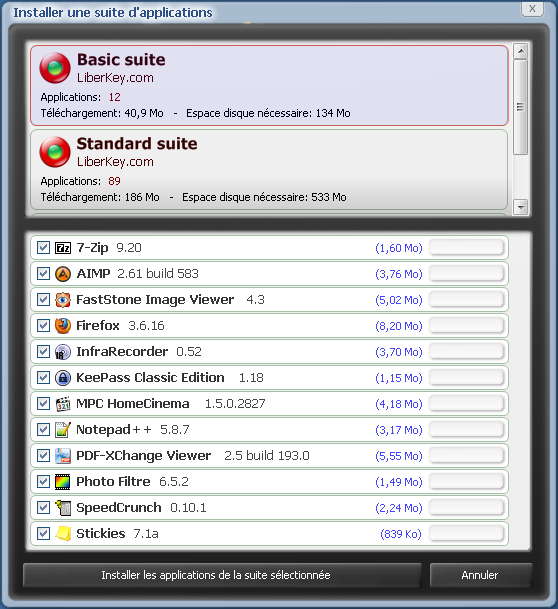
Task: Uncheck the Firefox 3.6.16 checkbox
Action: (x=43, y=326)
